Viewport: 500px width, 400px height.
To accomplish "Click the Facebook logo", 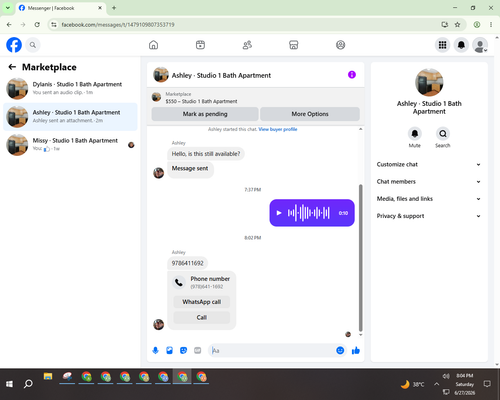I will (x=14, y=45).
